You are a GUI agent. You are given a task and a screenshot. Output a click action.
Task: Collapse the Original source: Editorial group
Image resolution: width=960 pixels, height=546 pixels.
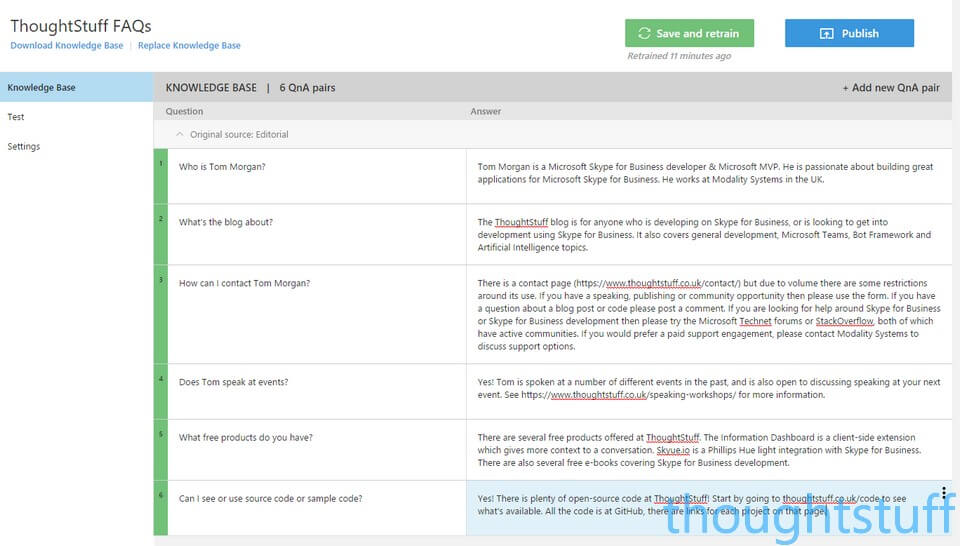179,134
